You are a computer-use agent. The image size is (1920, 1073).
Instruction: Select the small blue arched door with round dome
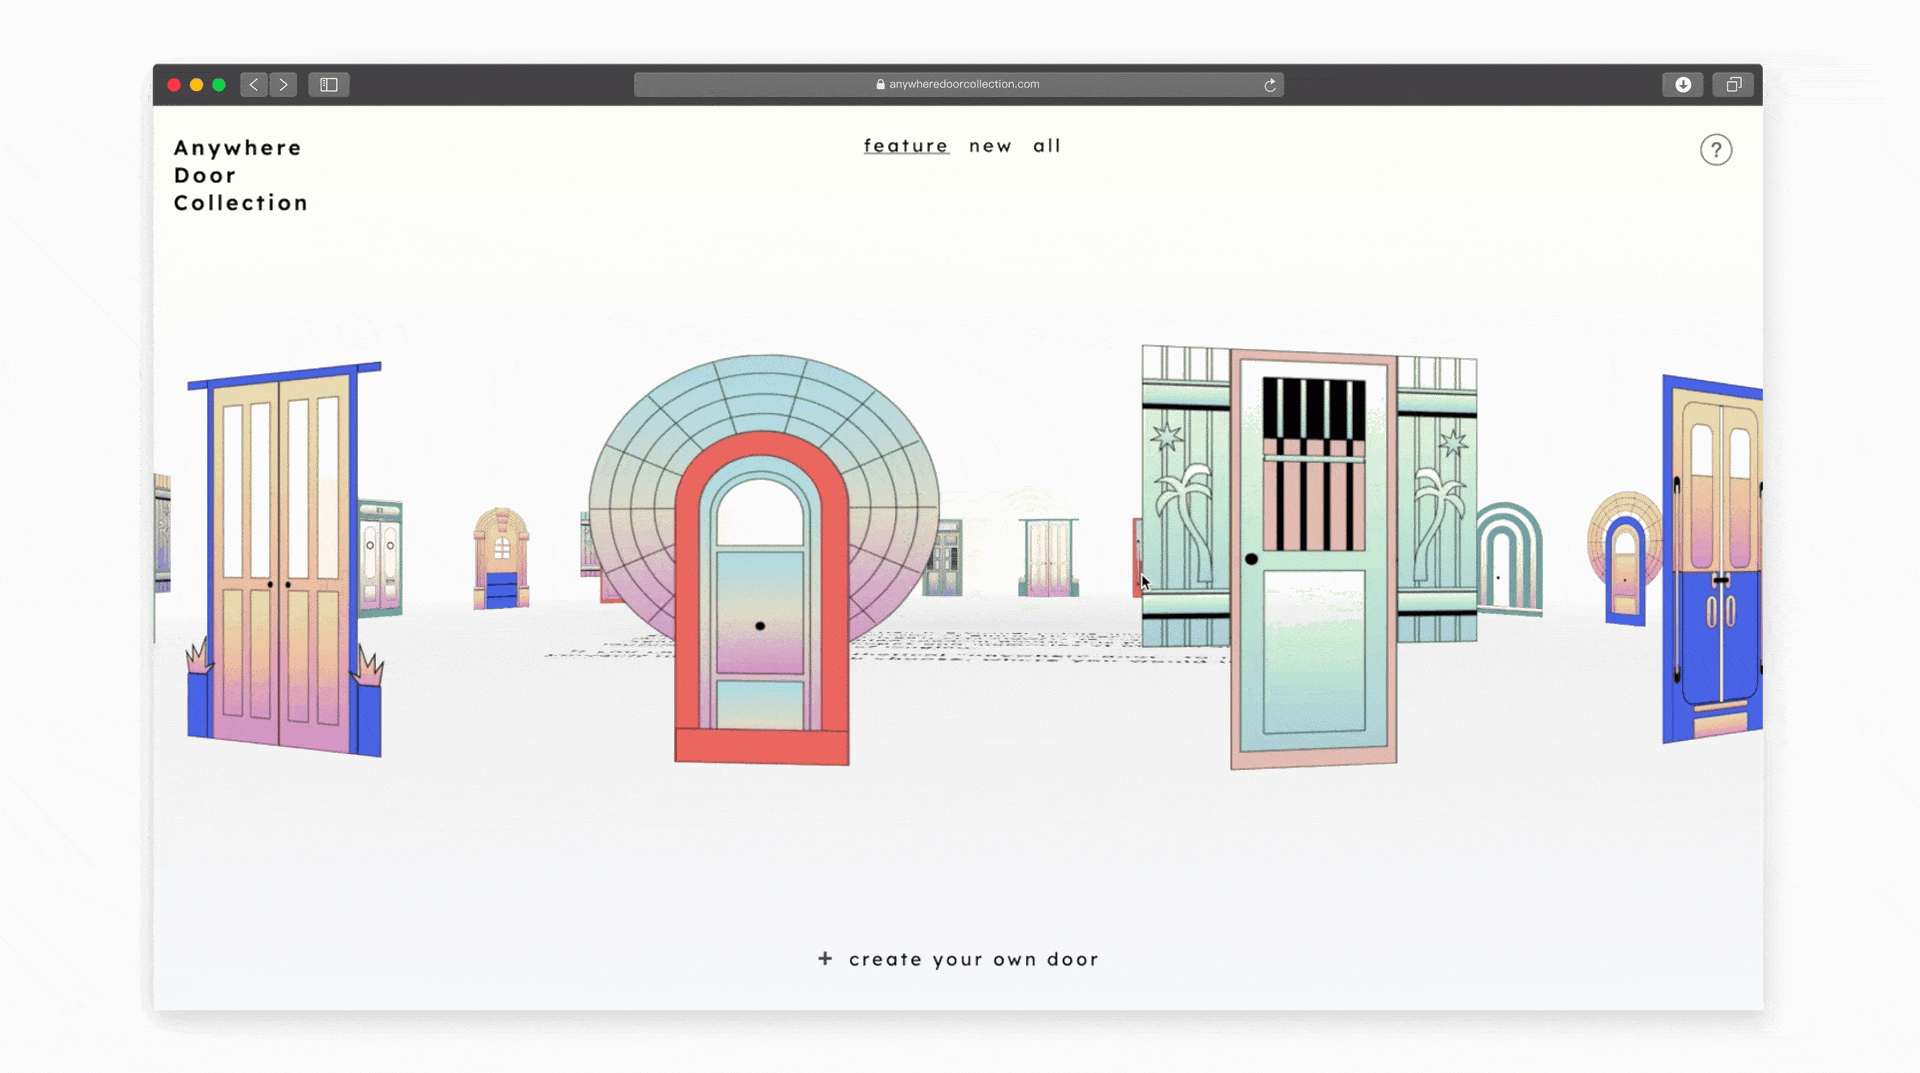coord(1624,560)
